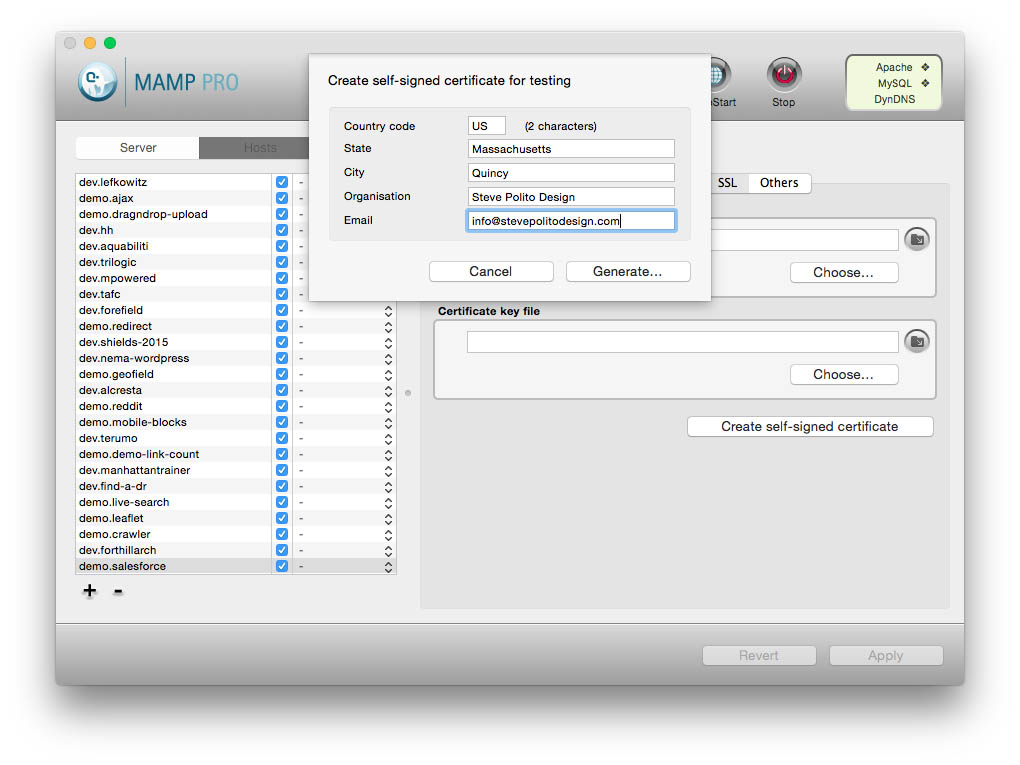The image size is (1020, 765).
Task: Click the MySQL status indicator
Action: pyautogui.click(x=925, y=83)
